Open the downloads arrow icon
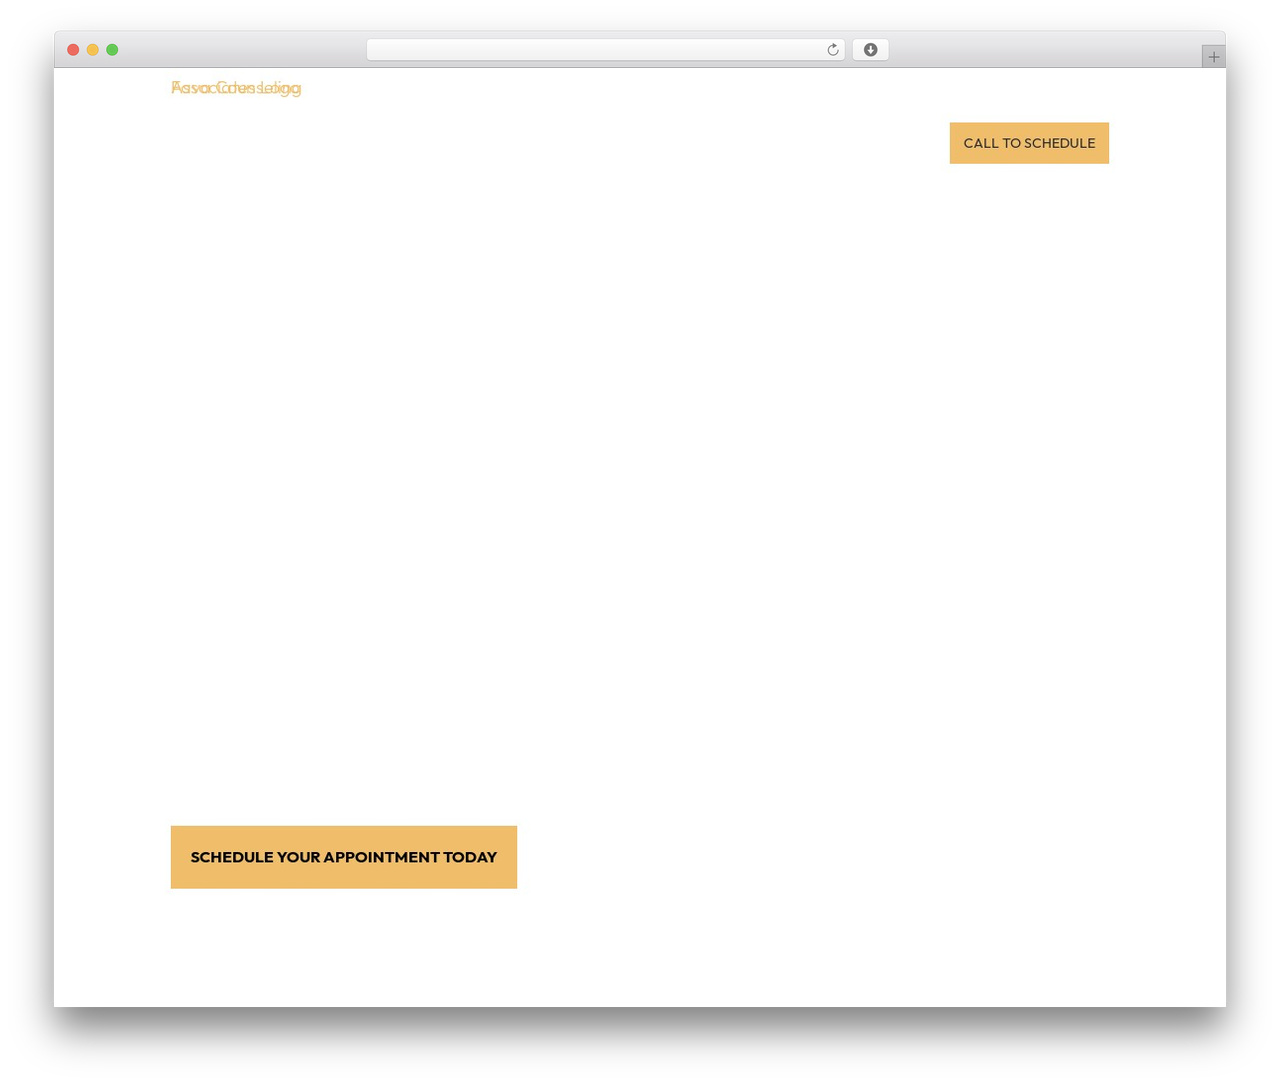 [x=870, y=50]
